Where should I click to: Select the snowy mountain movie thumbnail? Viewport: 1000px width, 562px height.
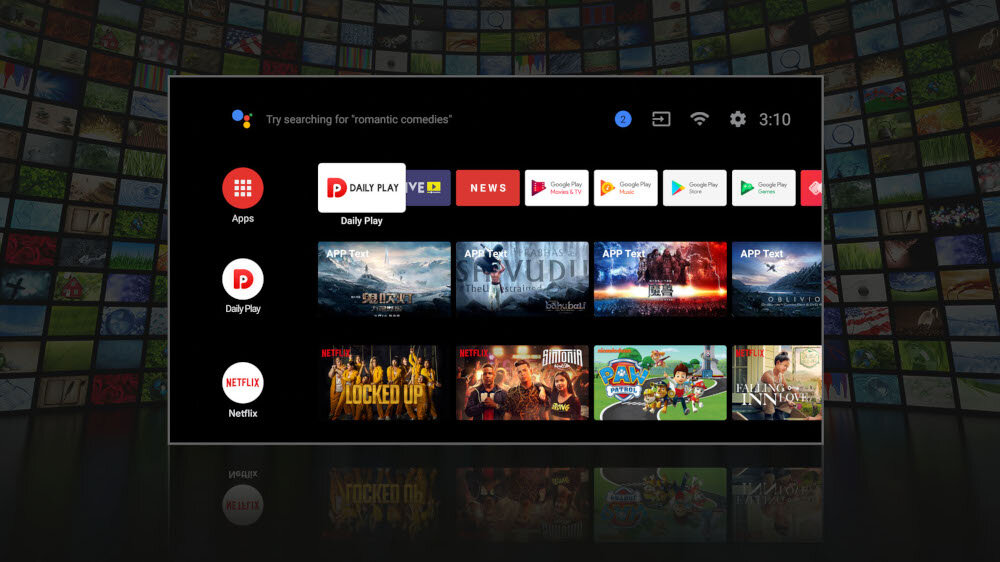[385, 279]
